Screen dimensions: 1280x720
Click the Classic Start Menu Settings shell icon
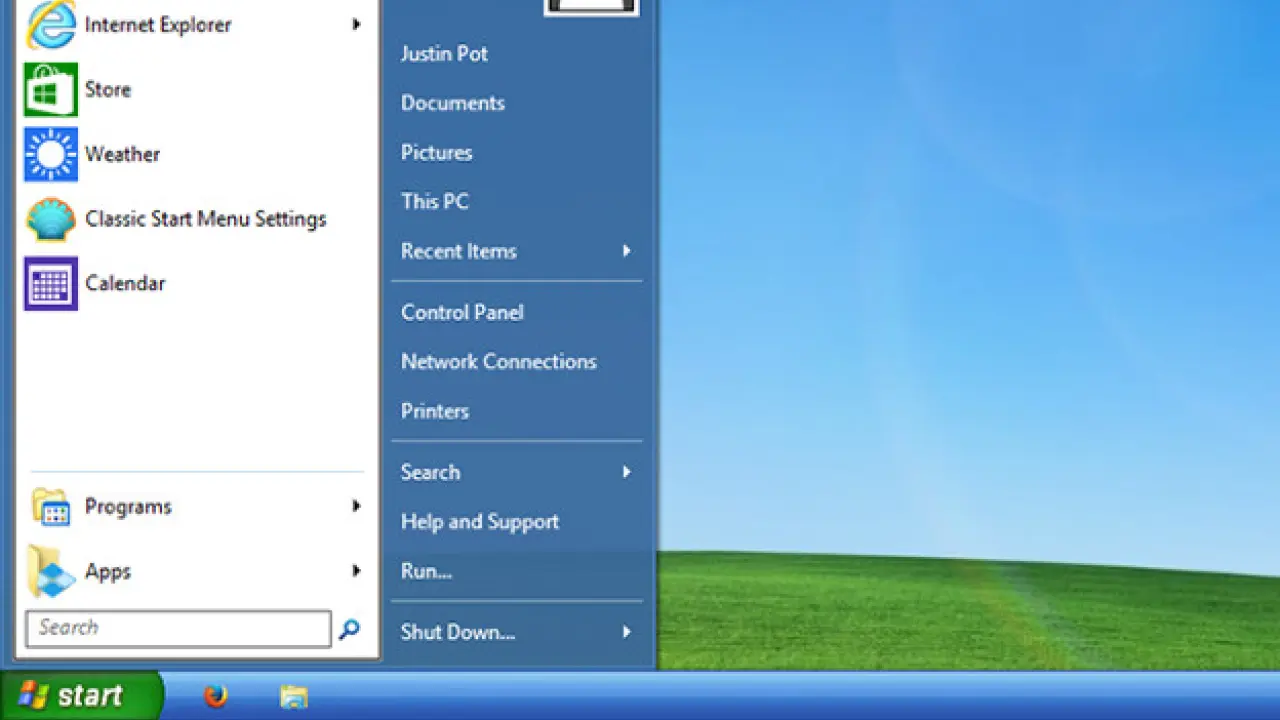[50, 219]
